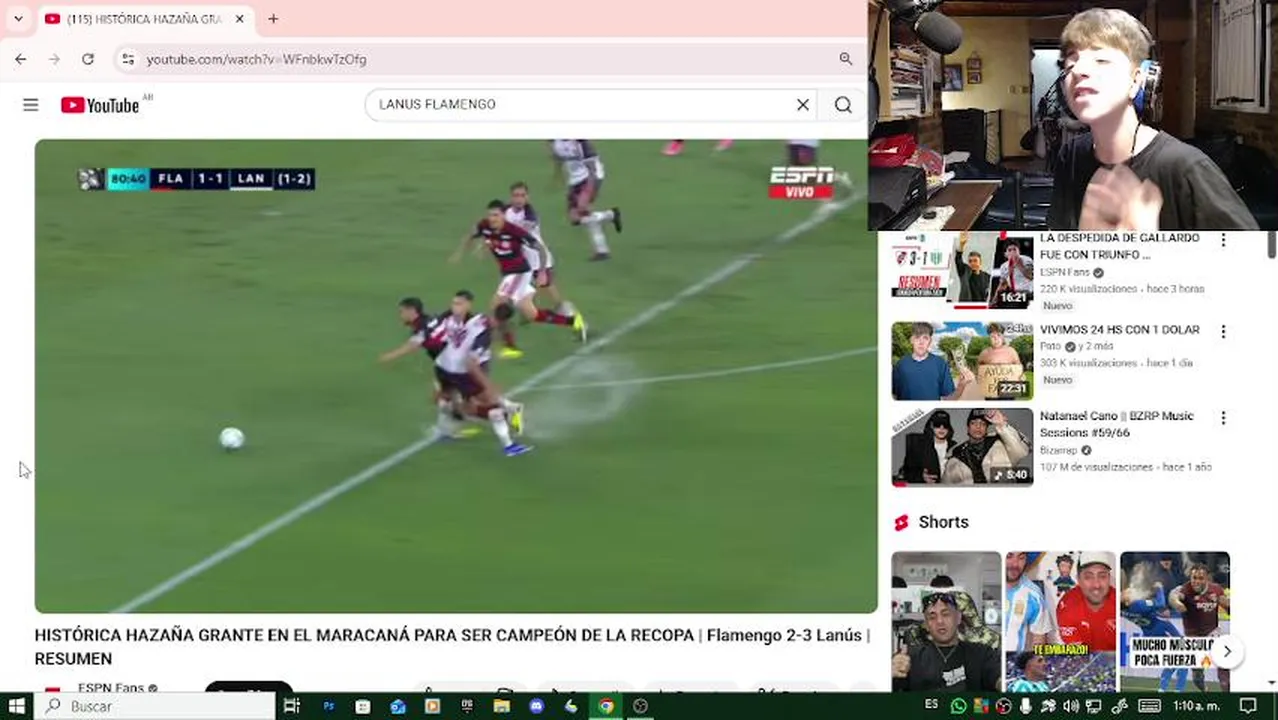Open Task View on the taskbar
Viewport: 1278px width, 720px height.
tap(291, 706)
